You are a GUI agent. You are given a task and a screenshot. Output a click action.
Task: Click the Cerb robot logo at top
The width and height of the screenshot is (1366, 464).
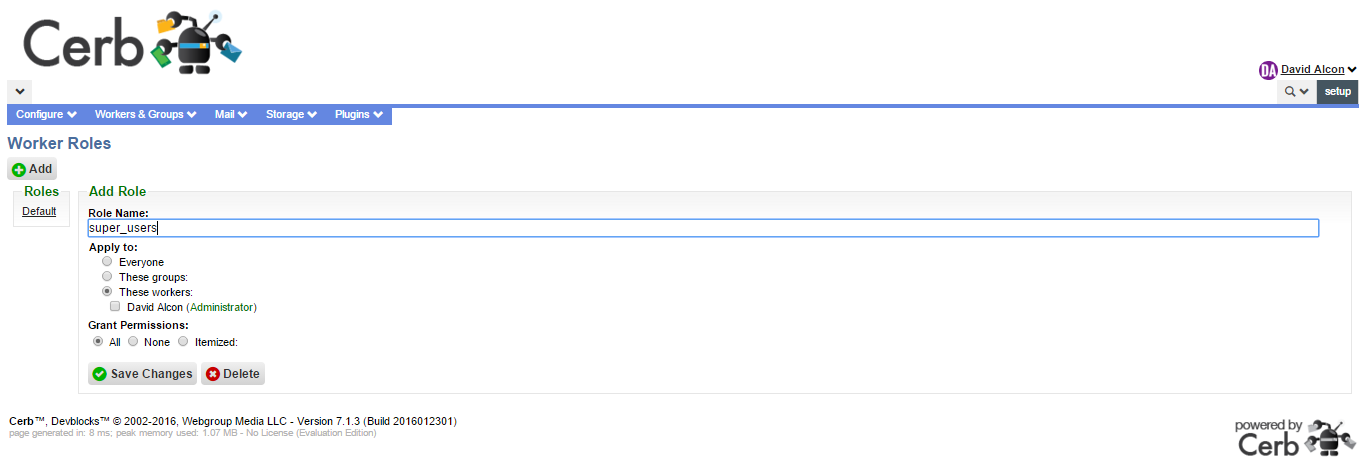click(133, 44)
